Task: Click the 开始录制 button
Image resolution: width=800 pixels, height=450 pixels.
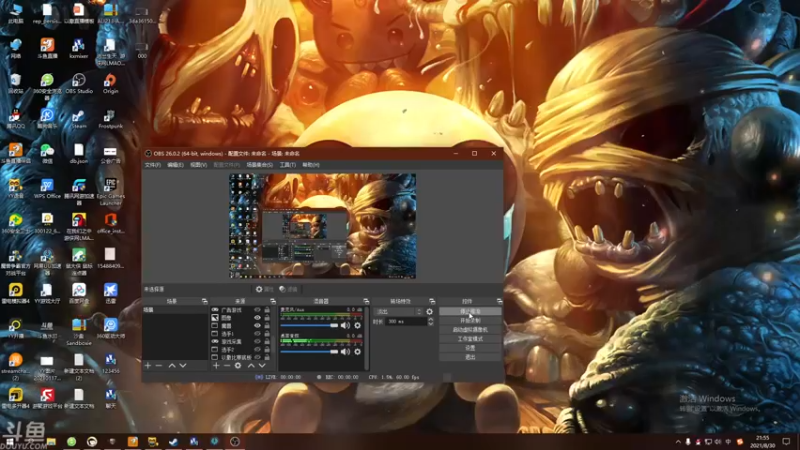Action: click(x=470, y=321)
